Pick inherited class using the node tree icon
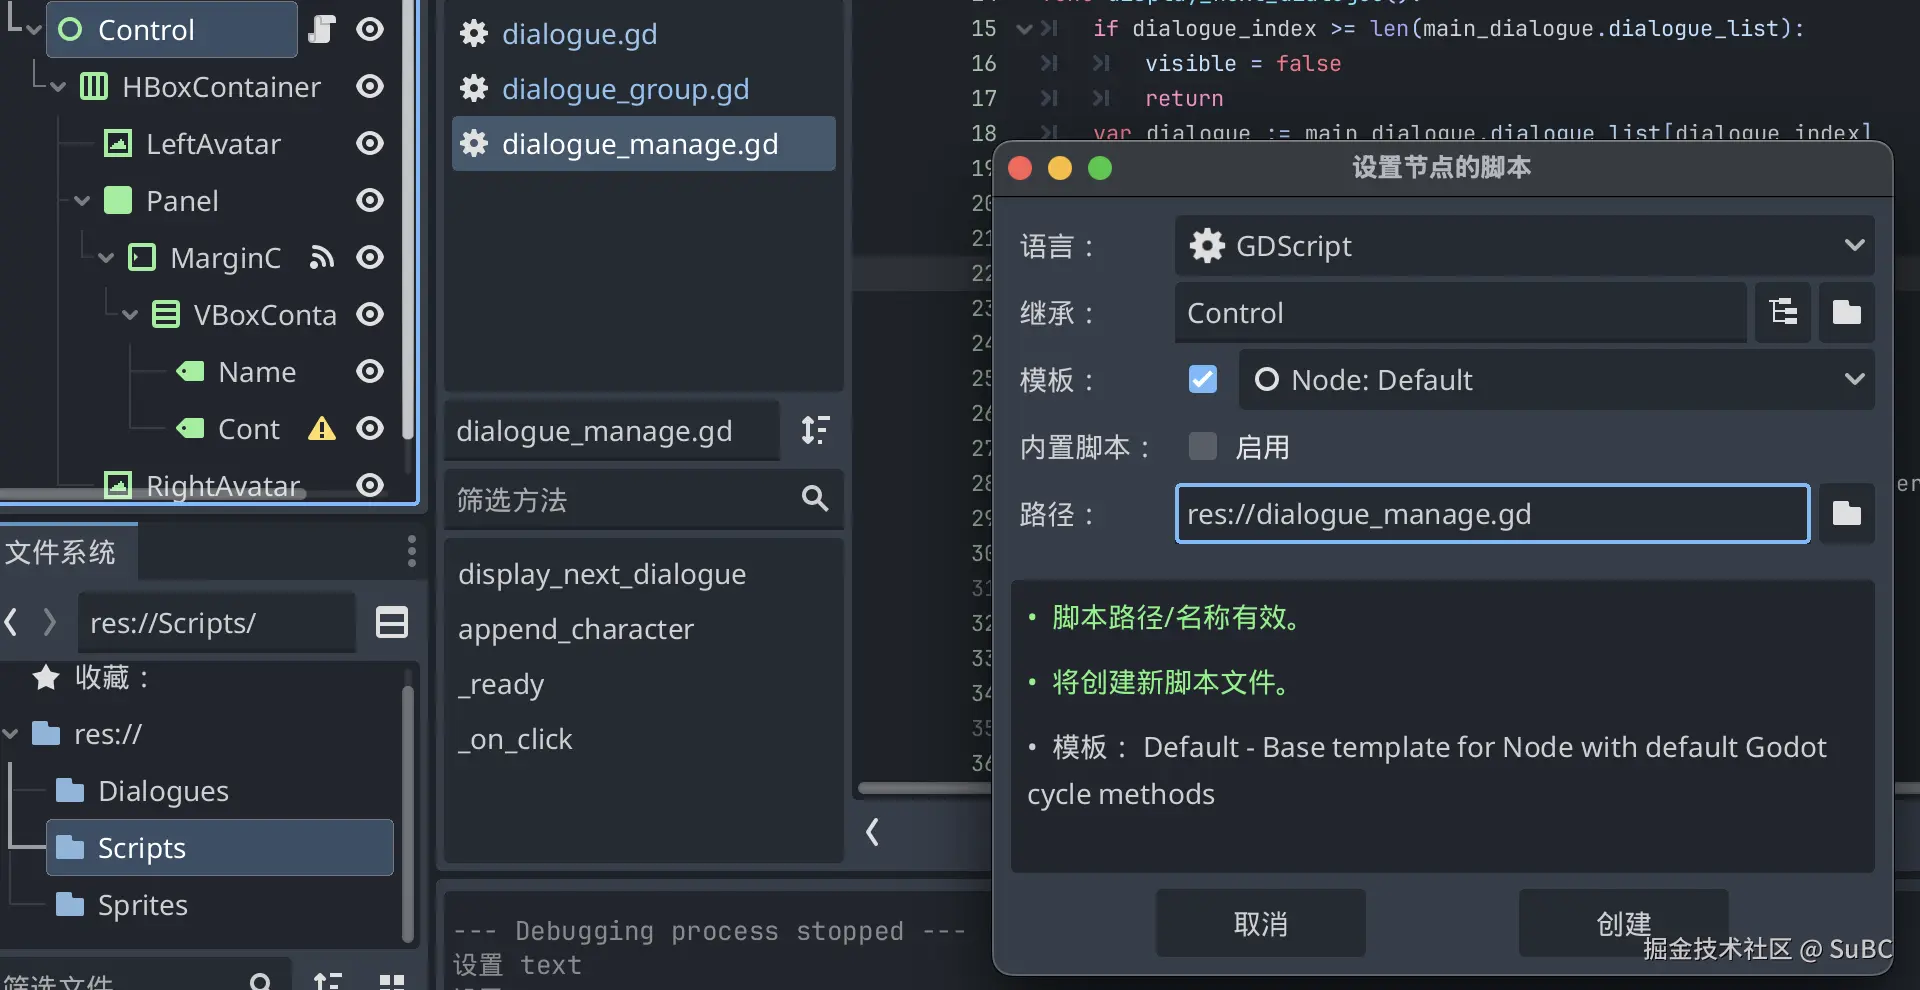Image resolution: width=1920 pixels, height=990 pixels. click(x=1783, y=312)
